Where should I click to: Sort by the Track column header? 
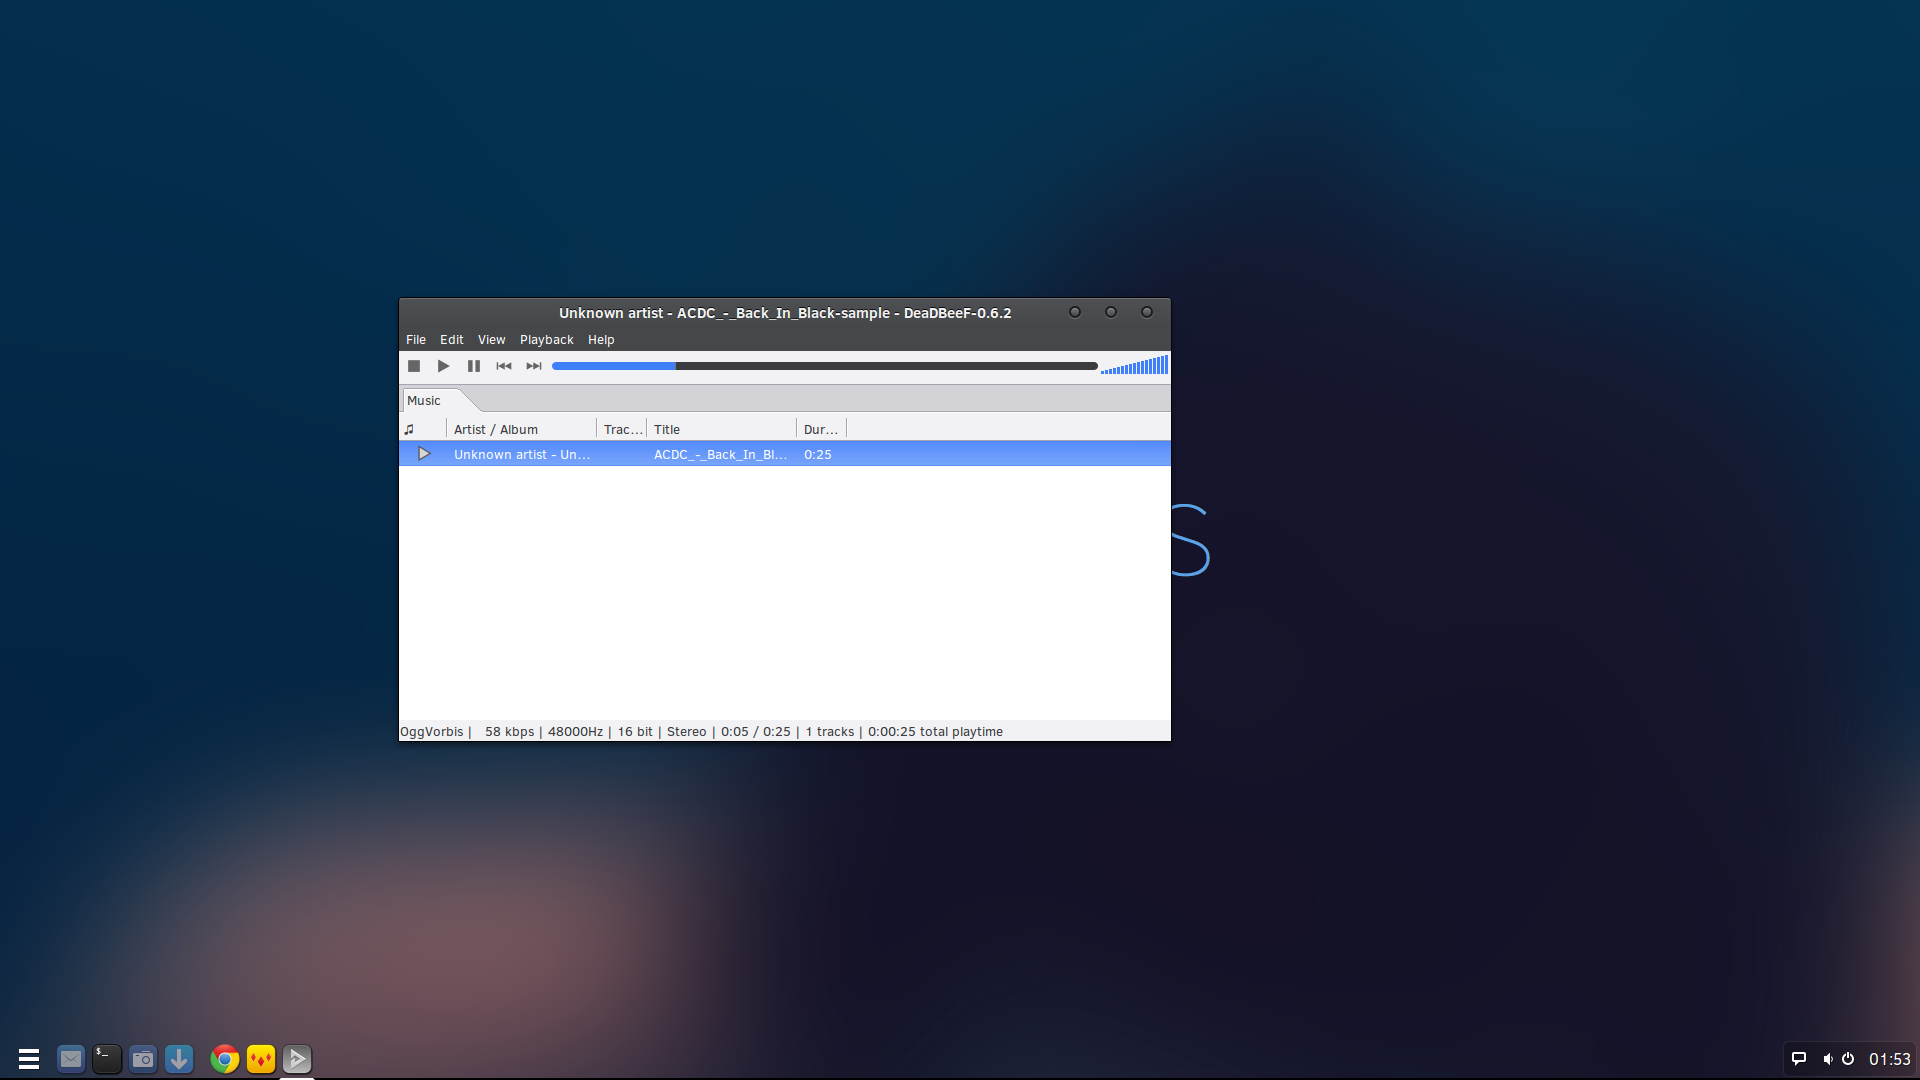click(x=622, y=430)
